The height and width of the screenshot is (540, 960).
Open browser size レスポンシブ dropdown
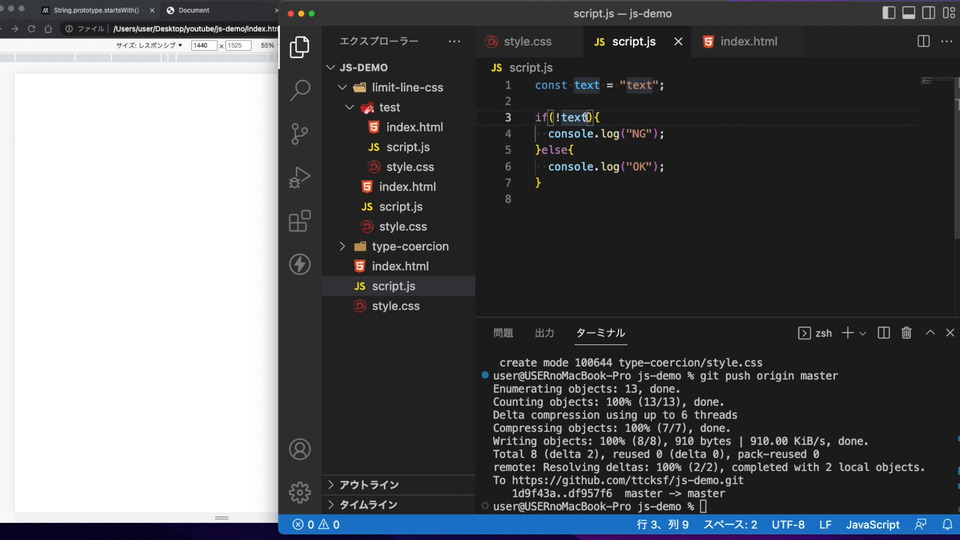pos(149,45)
